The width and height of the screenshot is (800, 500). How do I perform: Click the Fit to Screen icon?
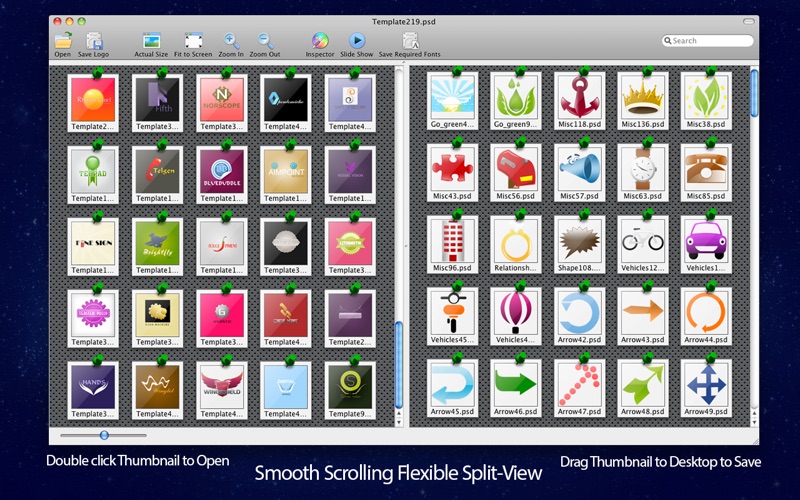(x=194, y=41)
